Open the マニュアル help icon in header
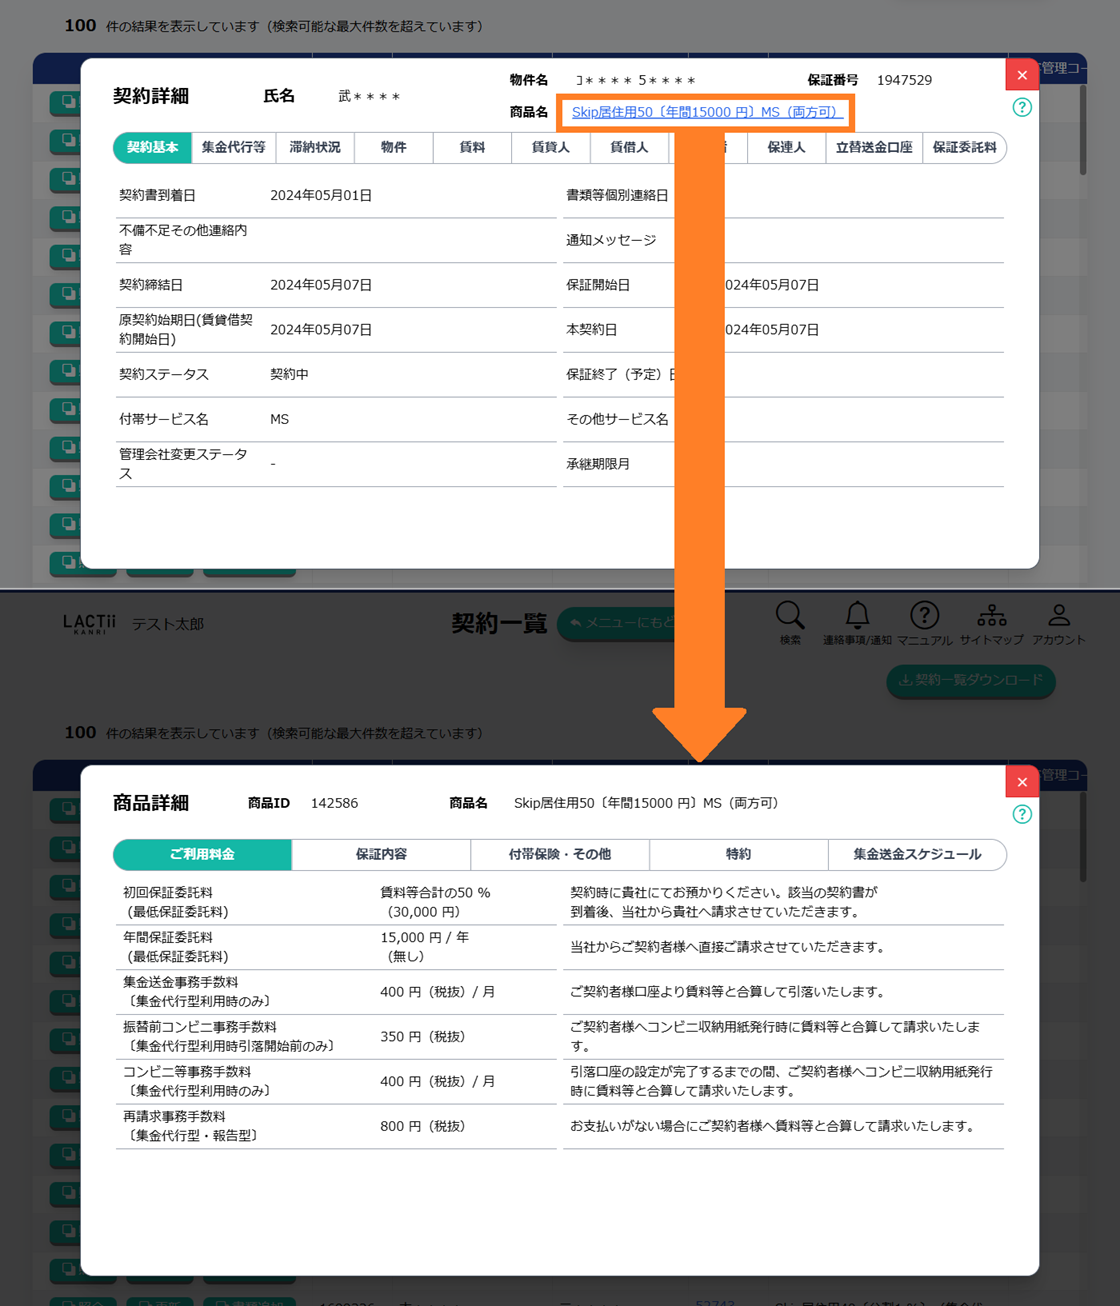The height and width of the screenshot is (1306, 1120). 924,616
